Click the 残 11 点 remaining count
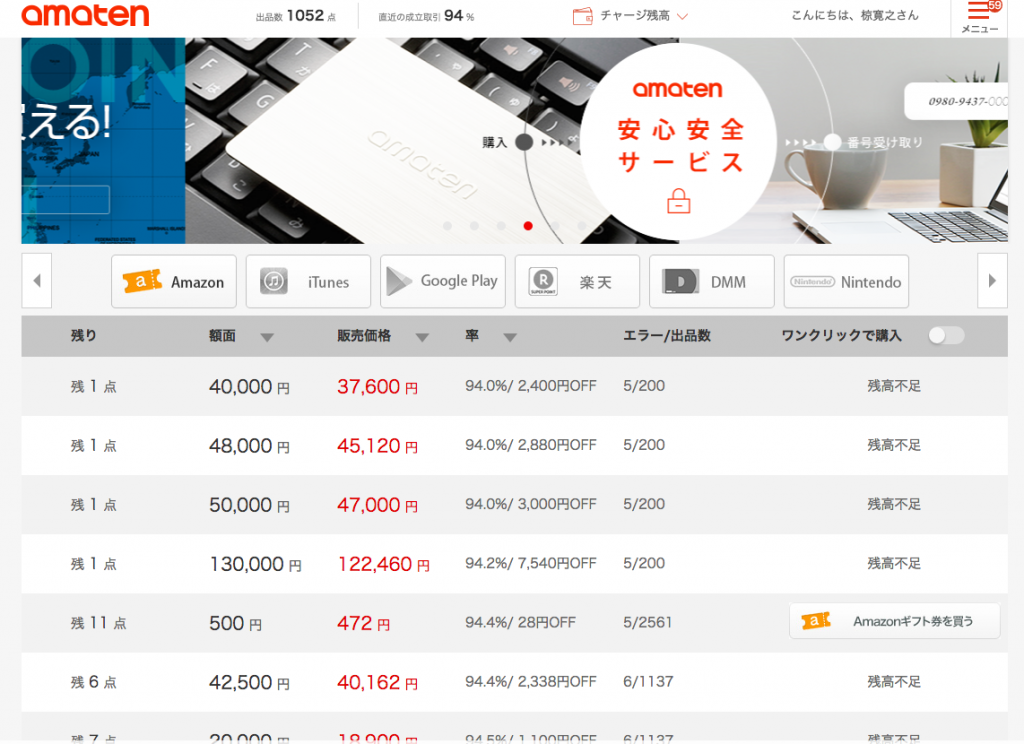The image size is (1024, 744). (x=99, y=623)
